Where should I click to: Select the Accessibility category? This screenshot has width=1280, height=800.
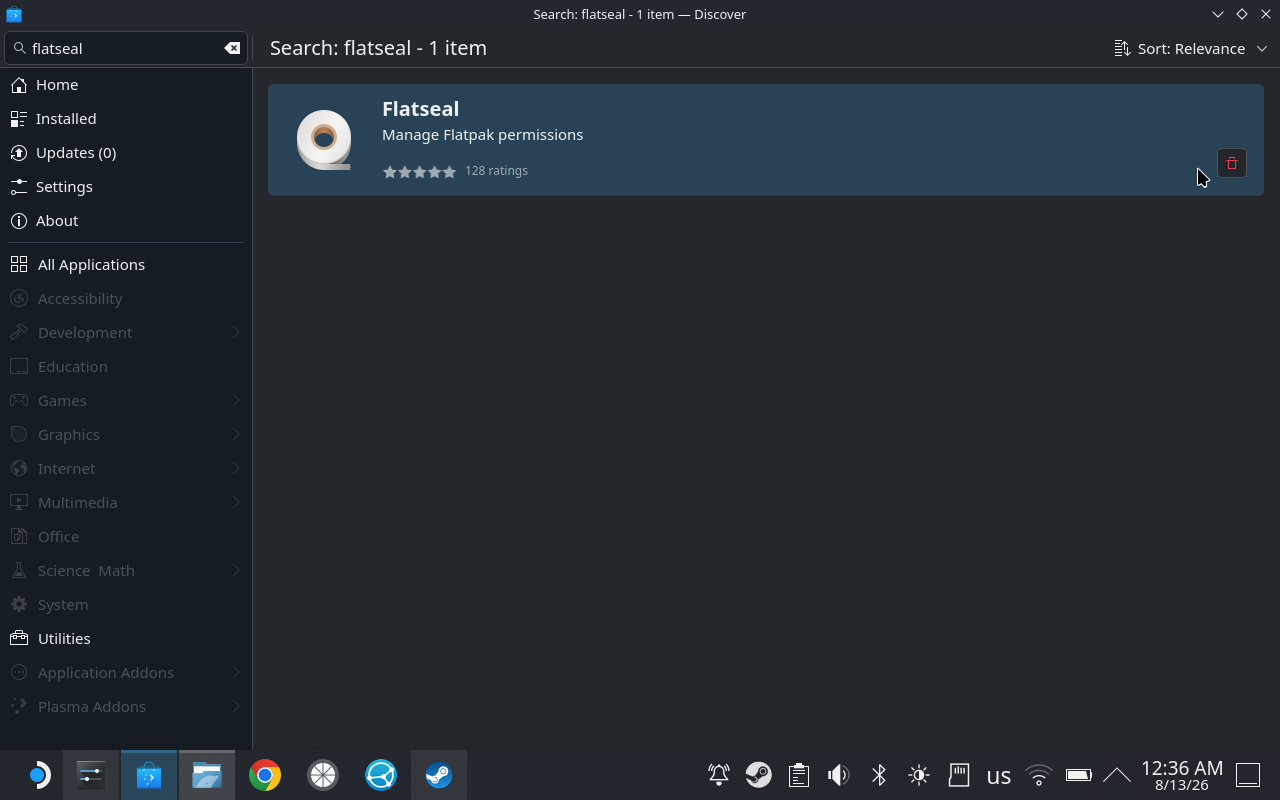tap(126, 299)
